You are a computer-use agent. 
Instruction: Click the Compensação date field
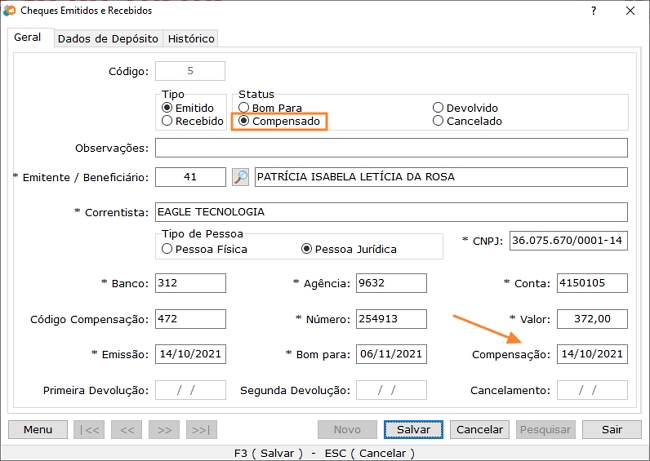(592, 354)
